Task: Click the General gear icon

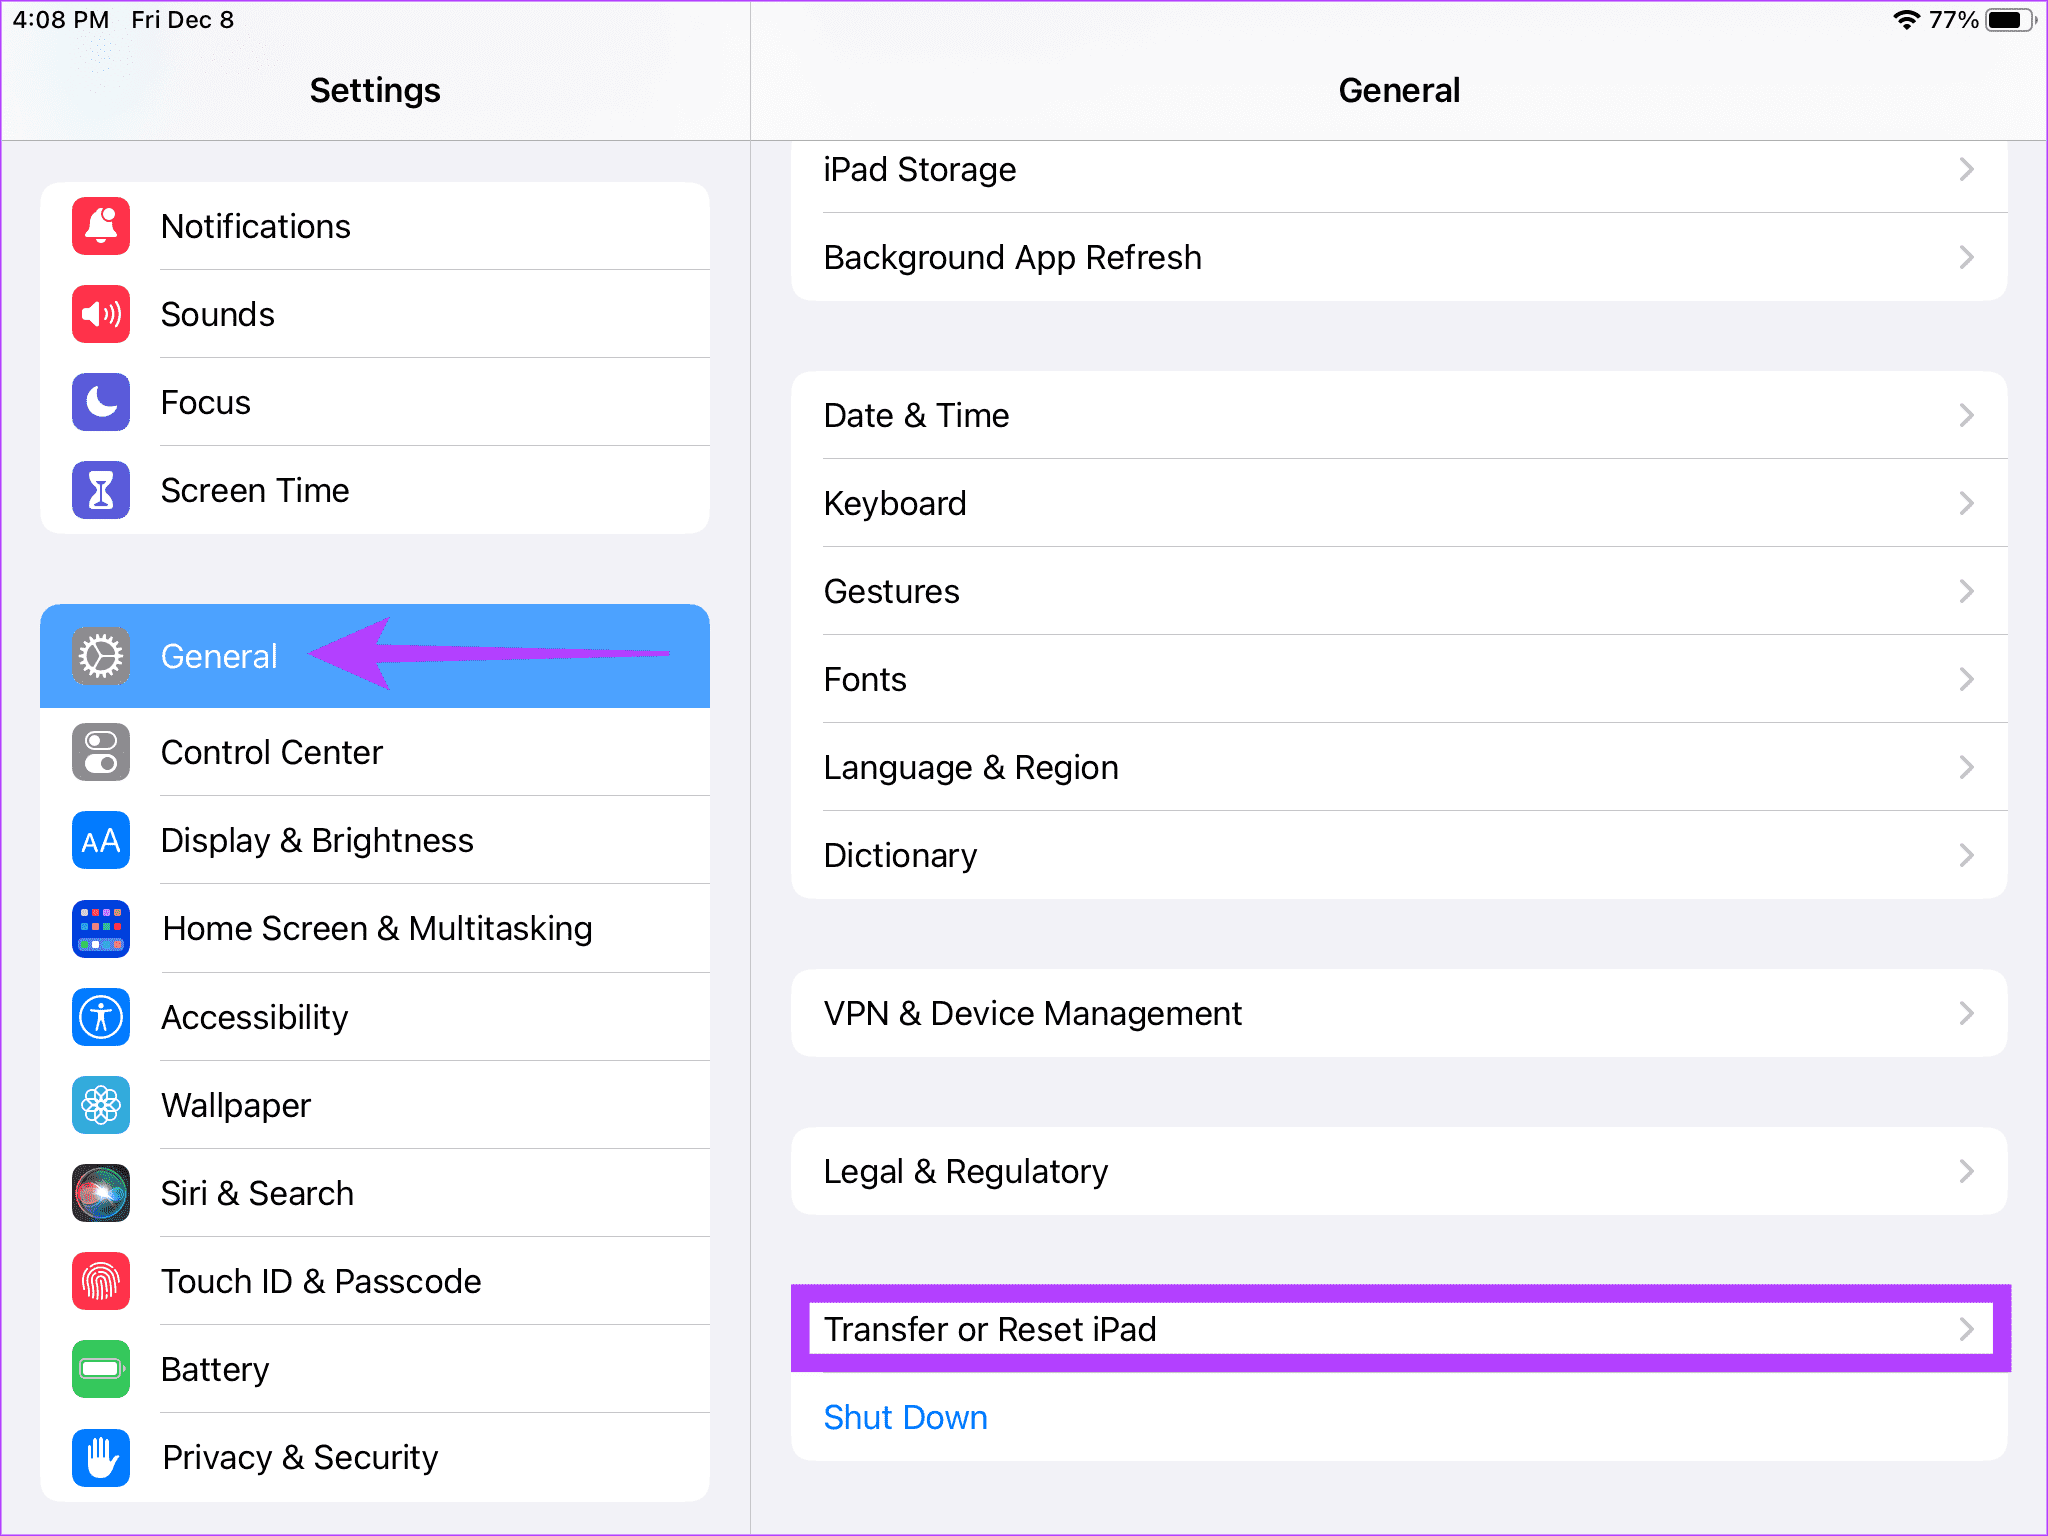Action: [x=100, y=656]
